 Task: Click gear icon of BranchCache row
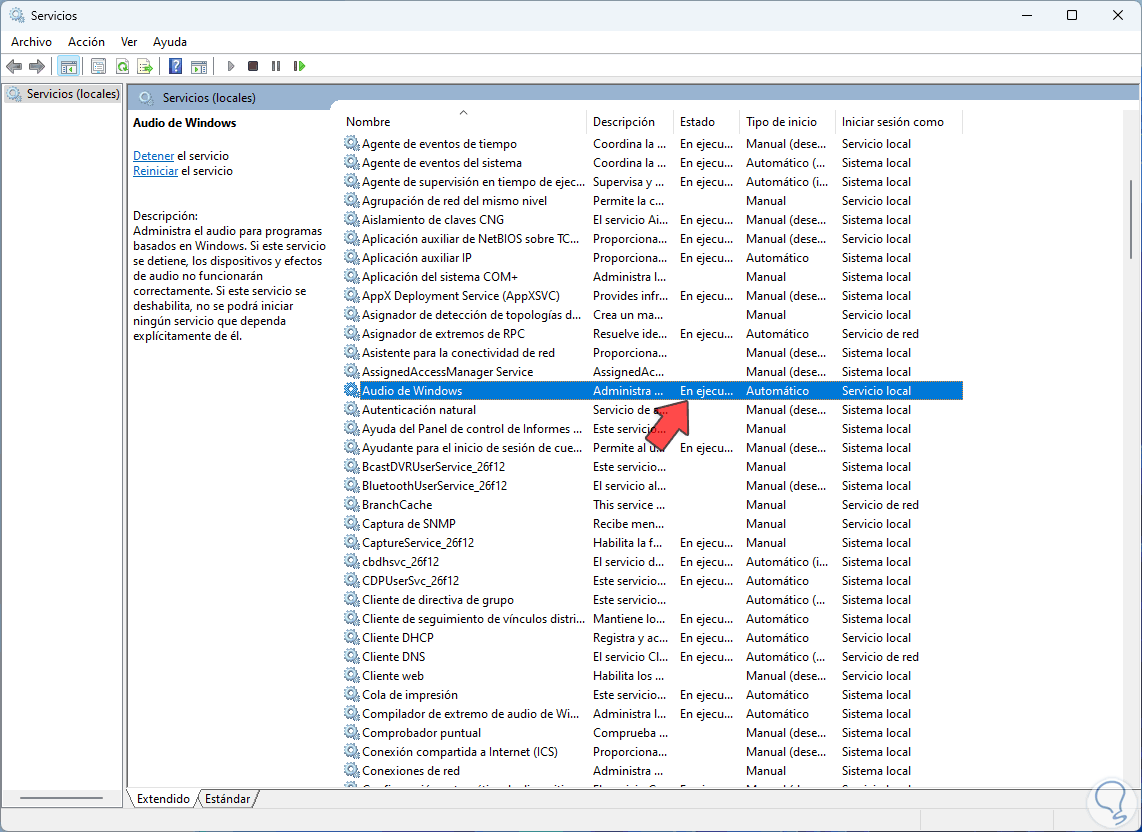[x=352, y=504]
